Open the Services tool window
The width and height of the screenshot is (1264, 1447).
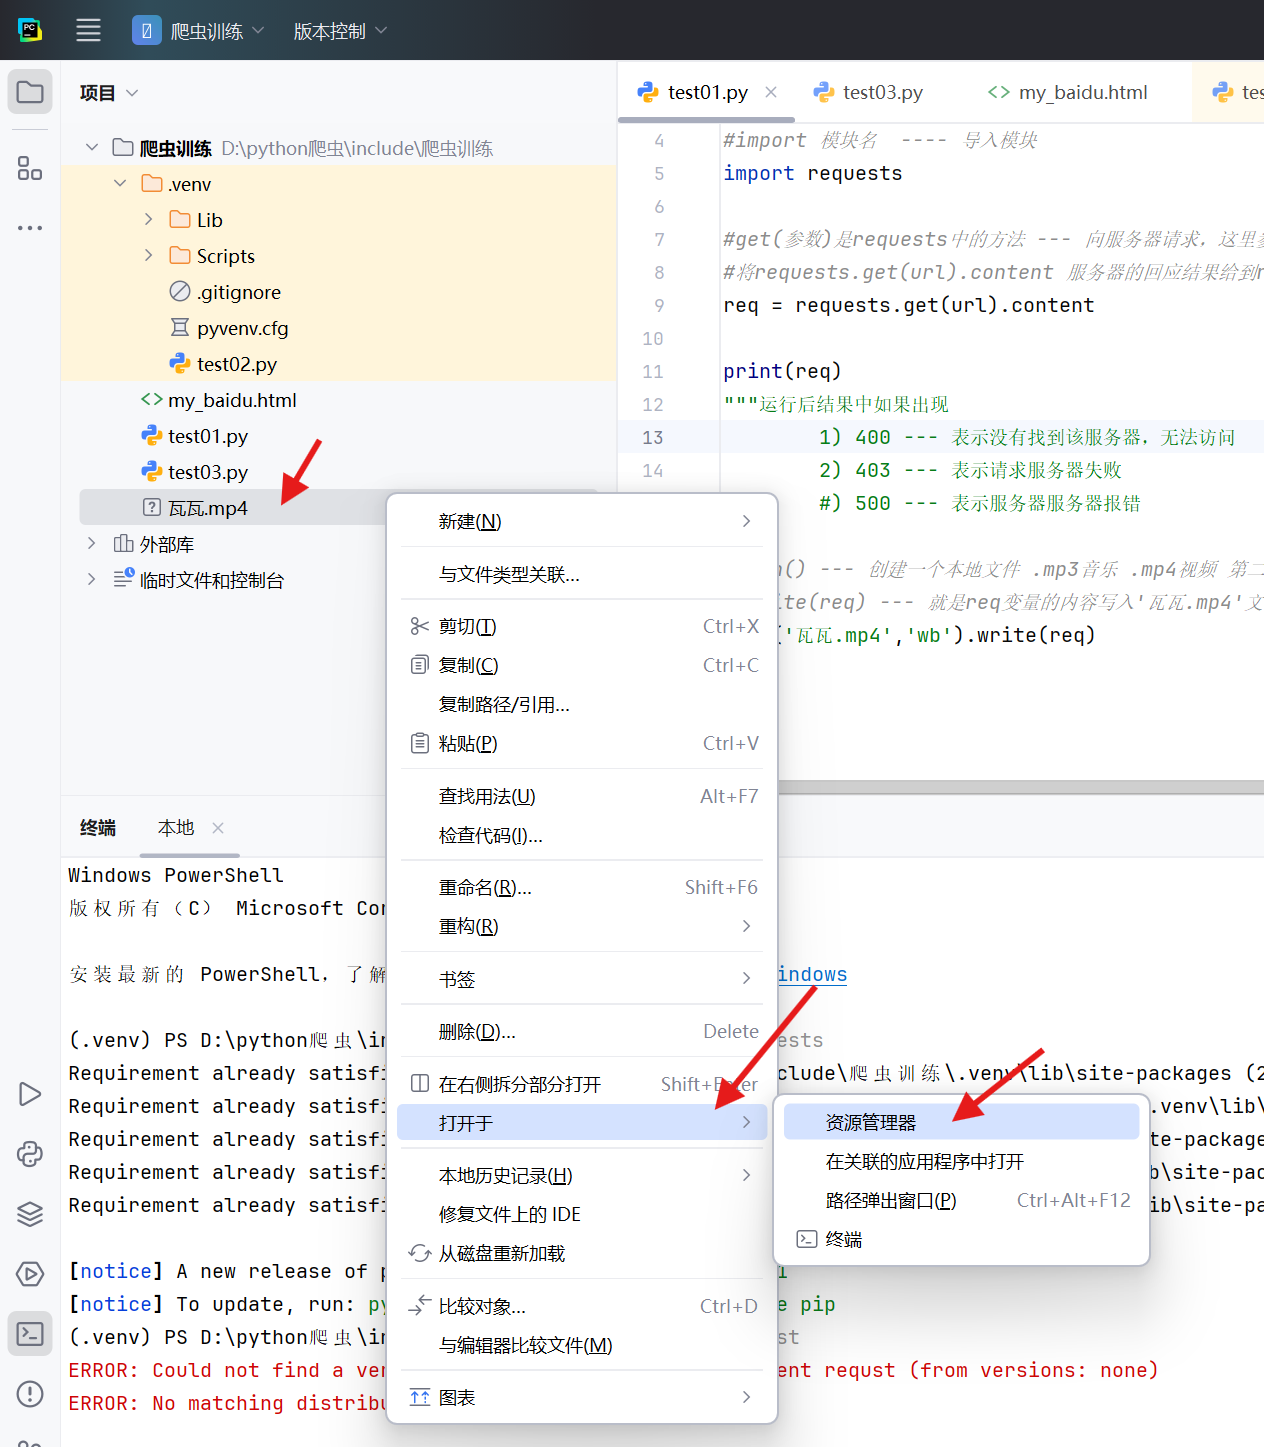click(30, 1274)
